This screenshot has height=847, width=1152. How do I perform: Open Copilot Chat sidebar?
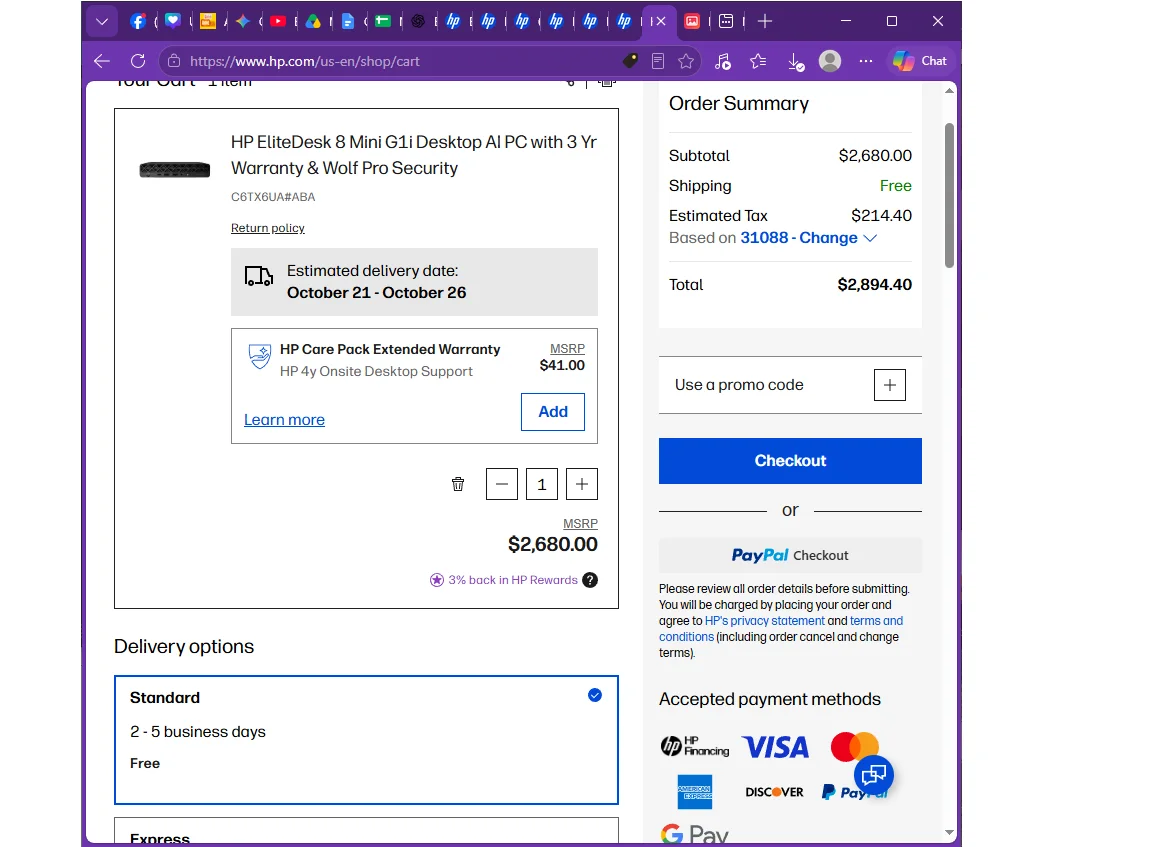click(921, 61)
